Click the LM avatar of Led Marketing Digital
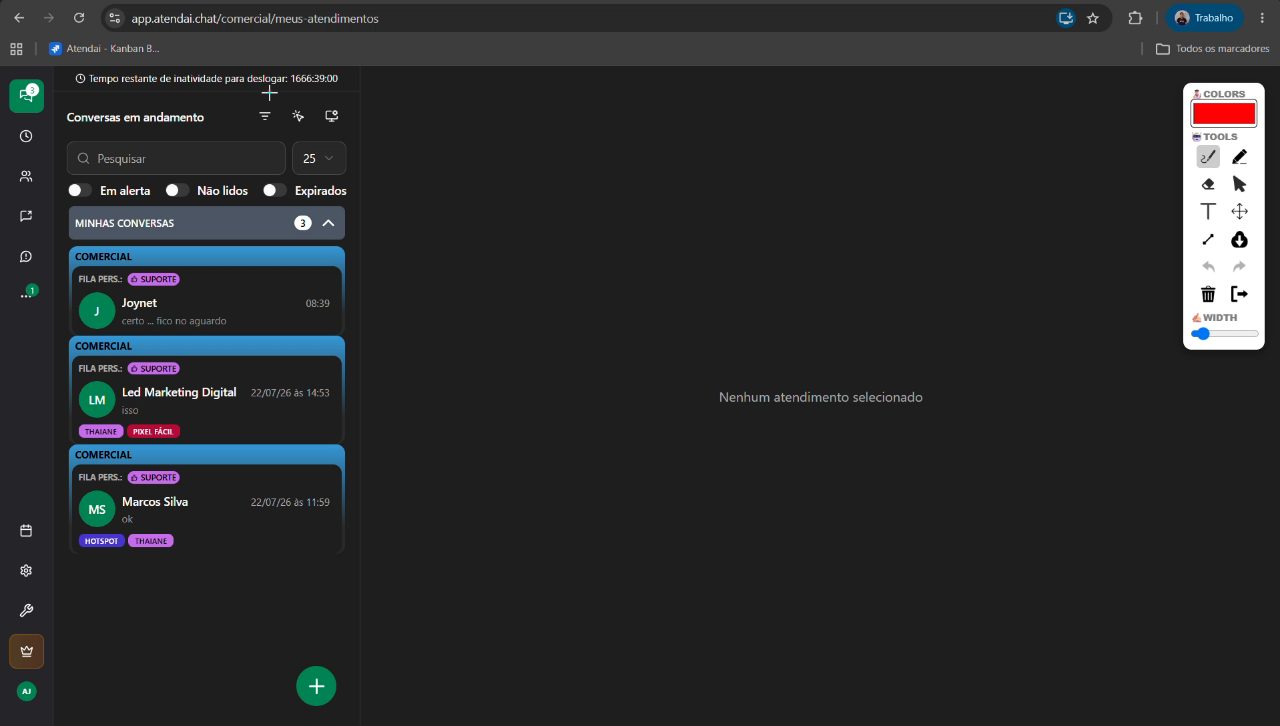This screenshot has width=1280, height=726. 97,400
